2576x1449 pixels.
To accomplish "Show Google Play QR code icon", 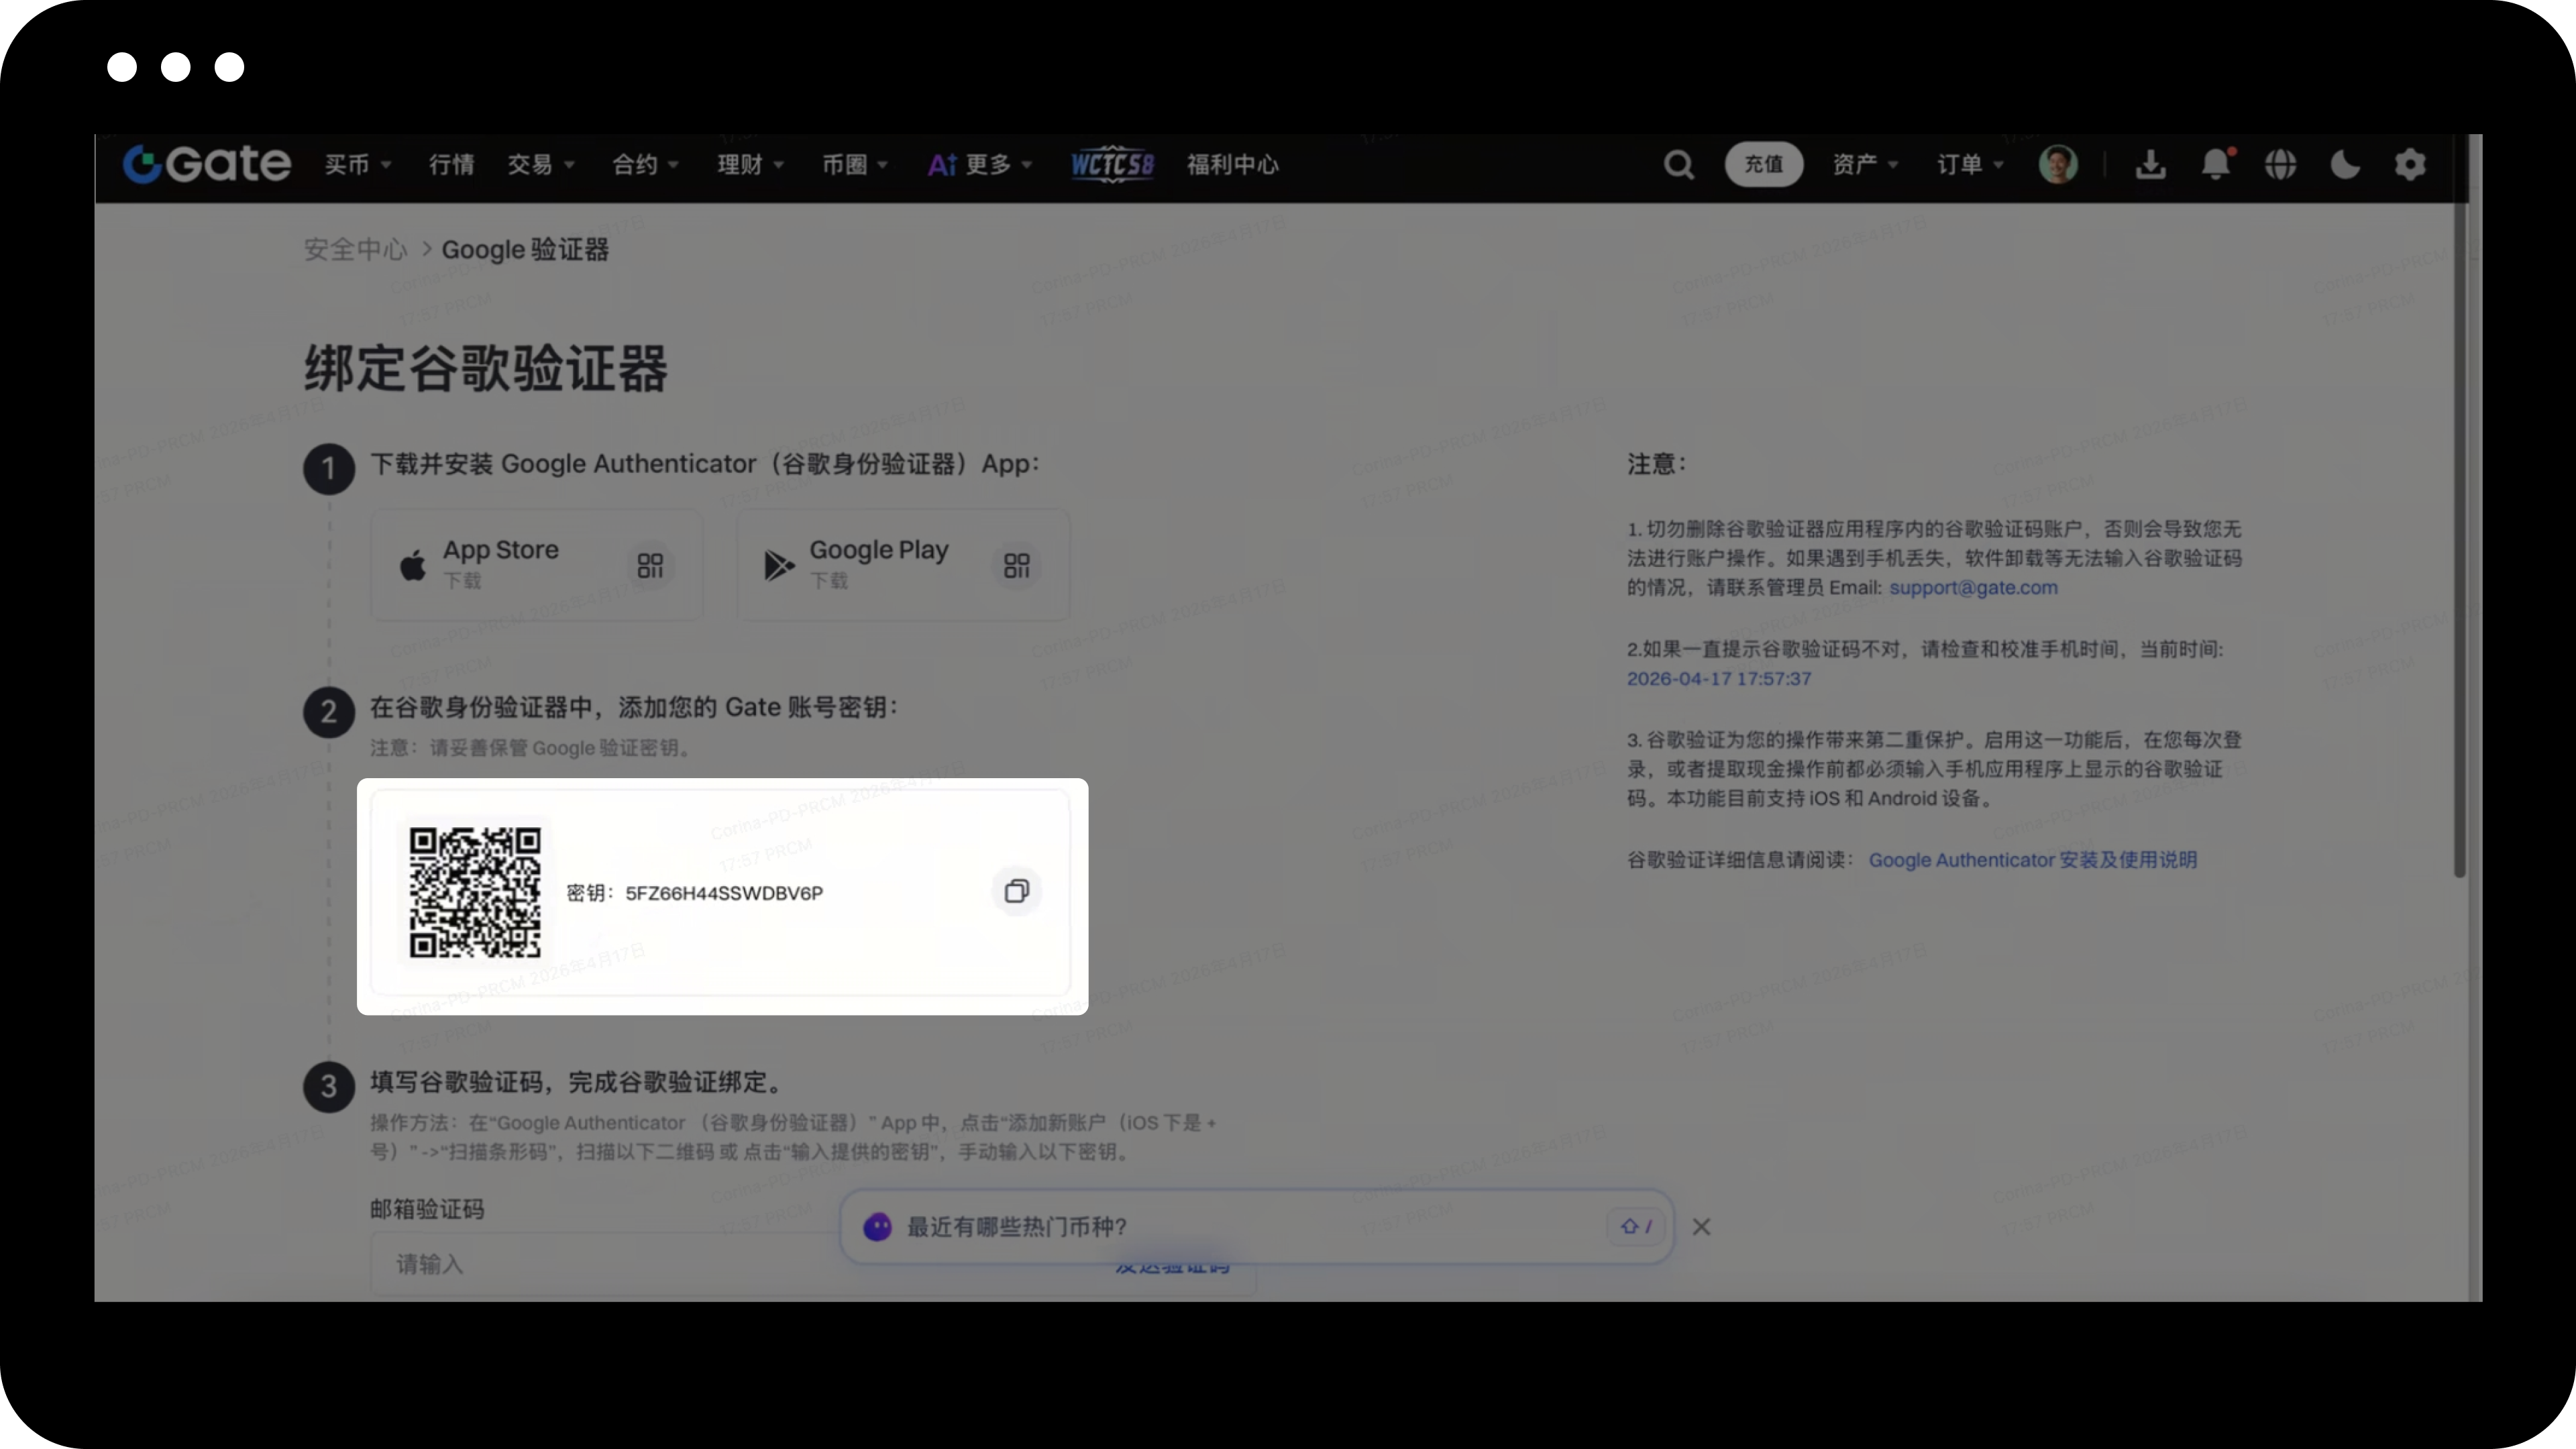I will pyautogui.click(x=1016, y=566).
